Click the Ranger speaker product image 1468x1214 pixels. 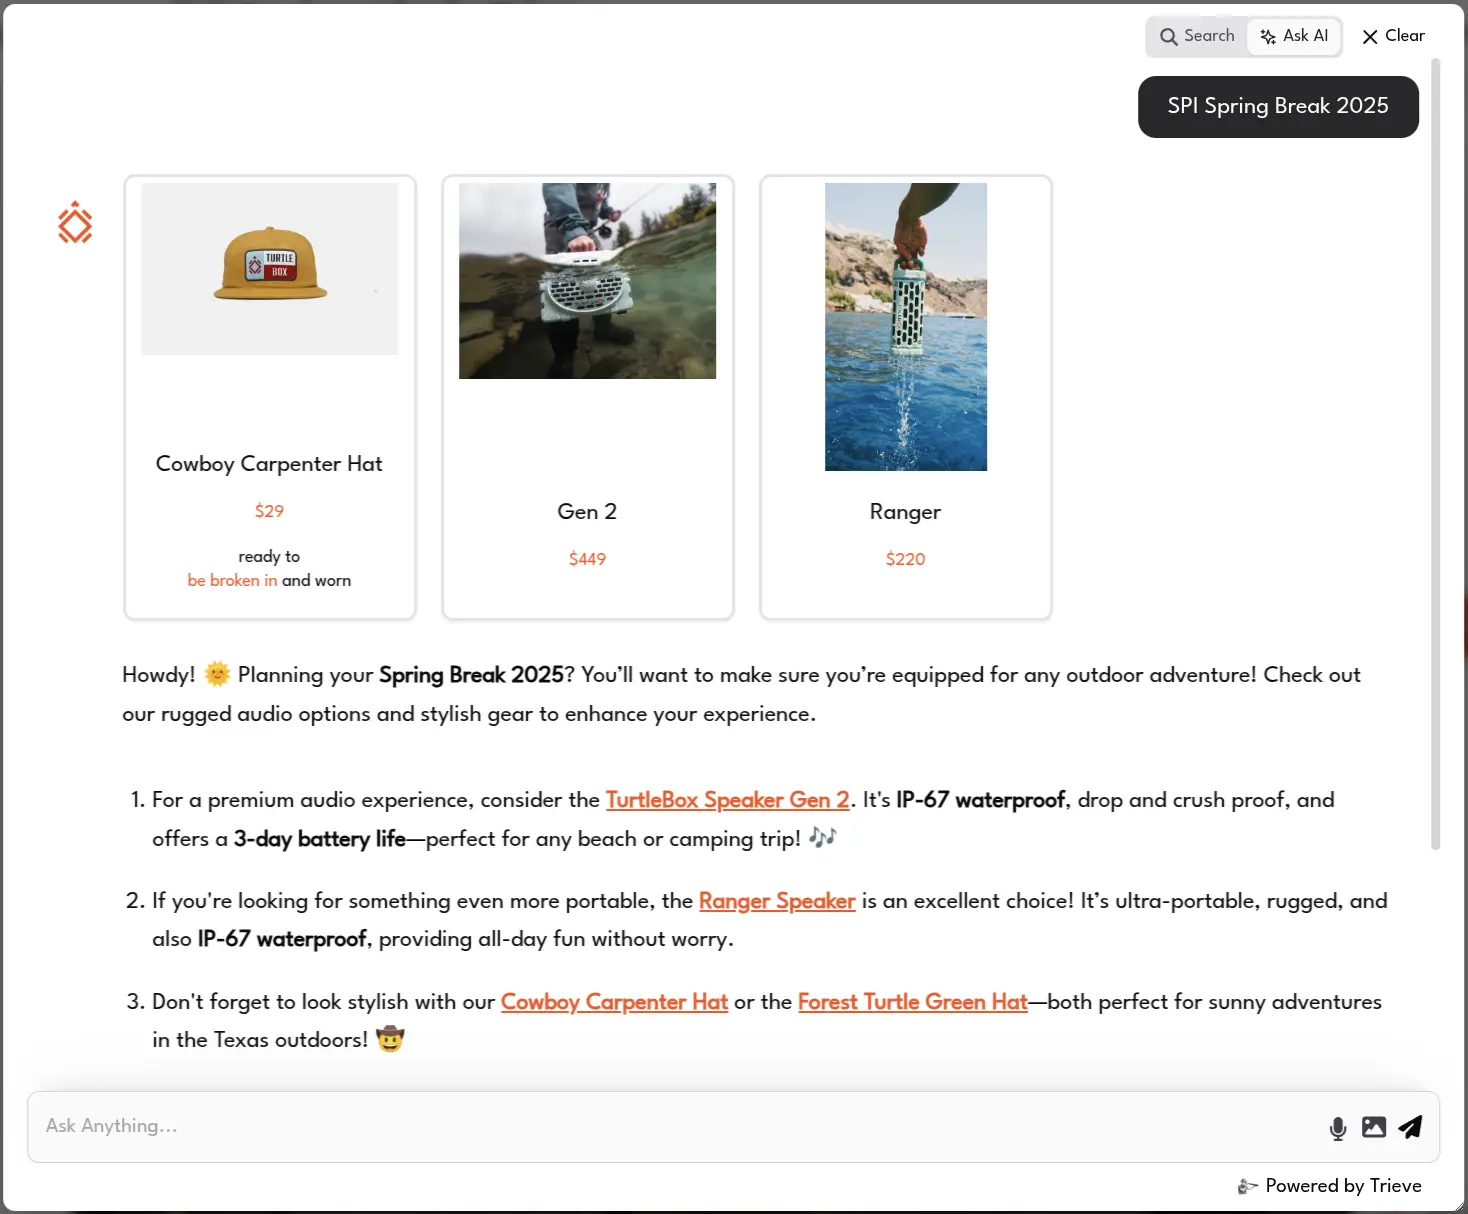tap(906, 327)
